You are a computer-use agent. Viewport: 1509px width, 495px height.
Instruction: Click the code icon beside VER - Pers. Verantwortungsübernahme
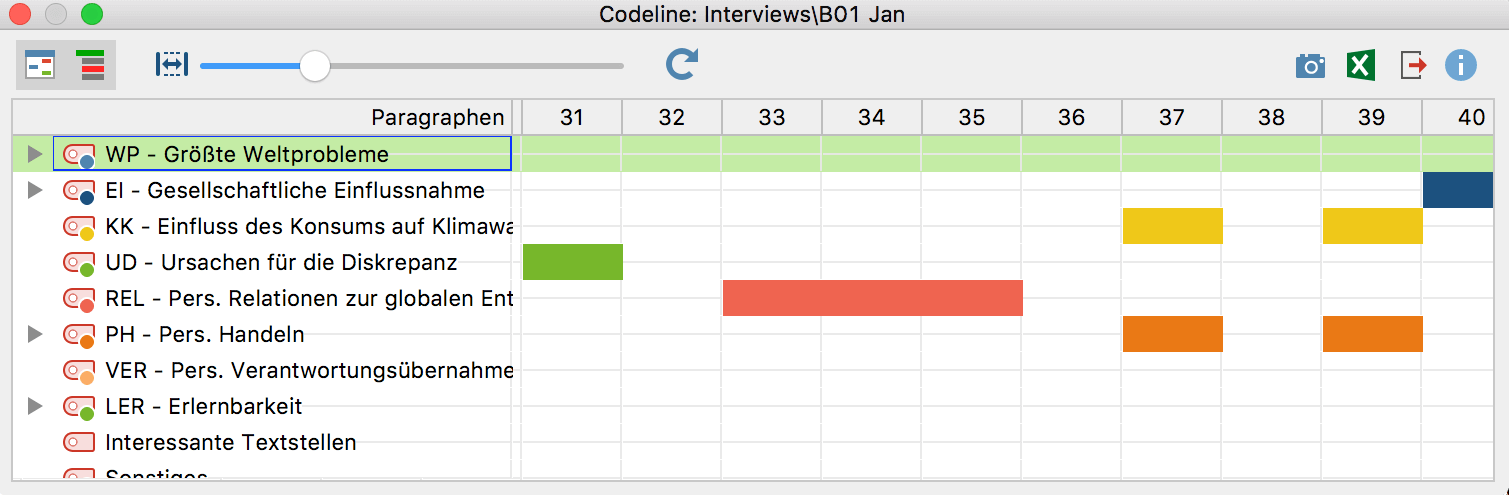coord(79,371)
